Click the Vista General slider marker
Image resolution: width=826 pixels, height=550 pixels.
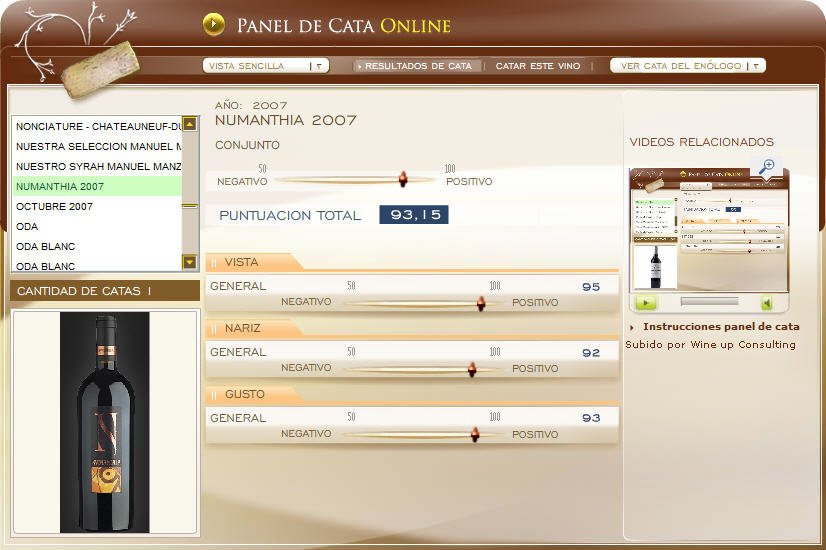click(481, 303)
